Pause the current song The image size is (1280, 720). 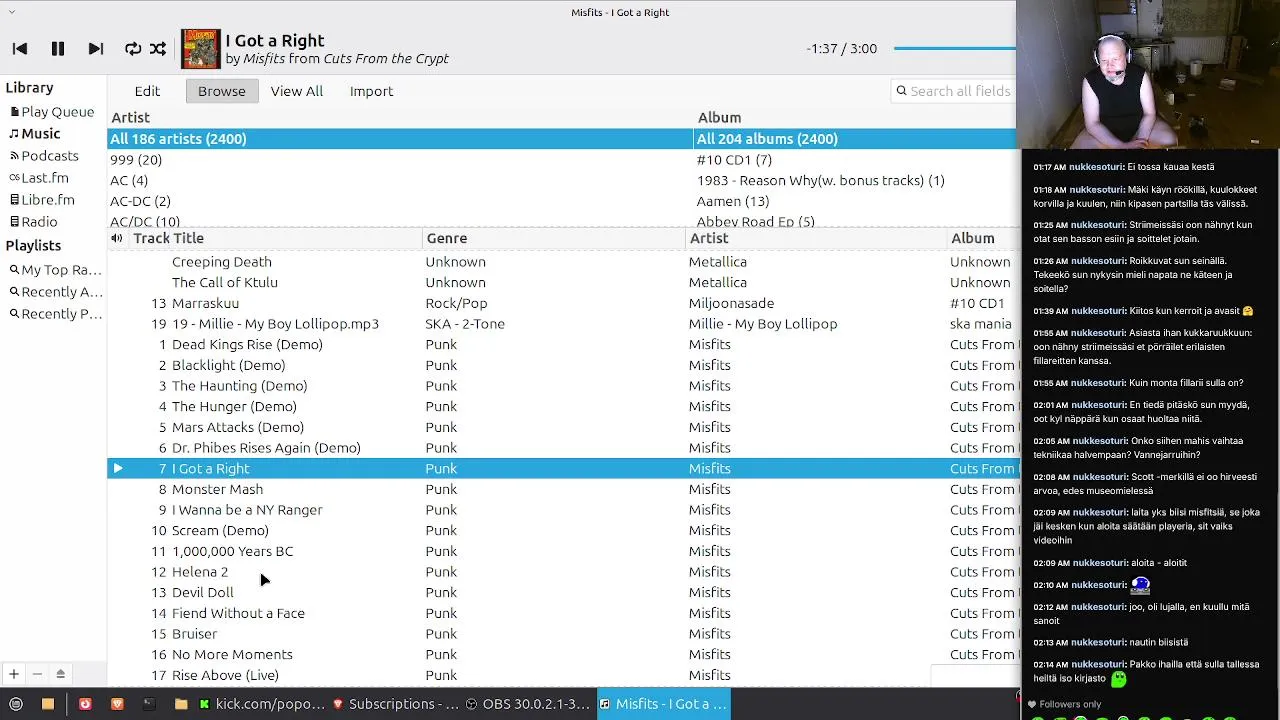[x=58, y=48]
